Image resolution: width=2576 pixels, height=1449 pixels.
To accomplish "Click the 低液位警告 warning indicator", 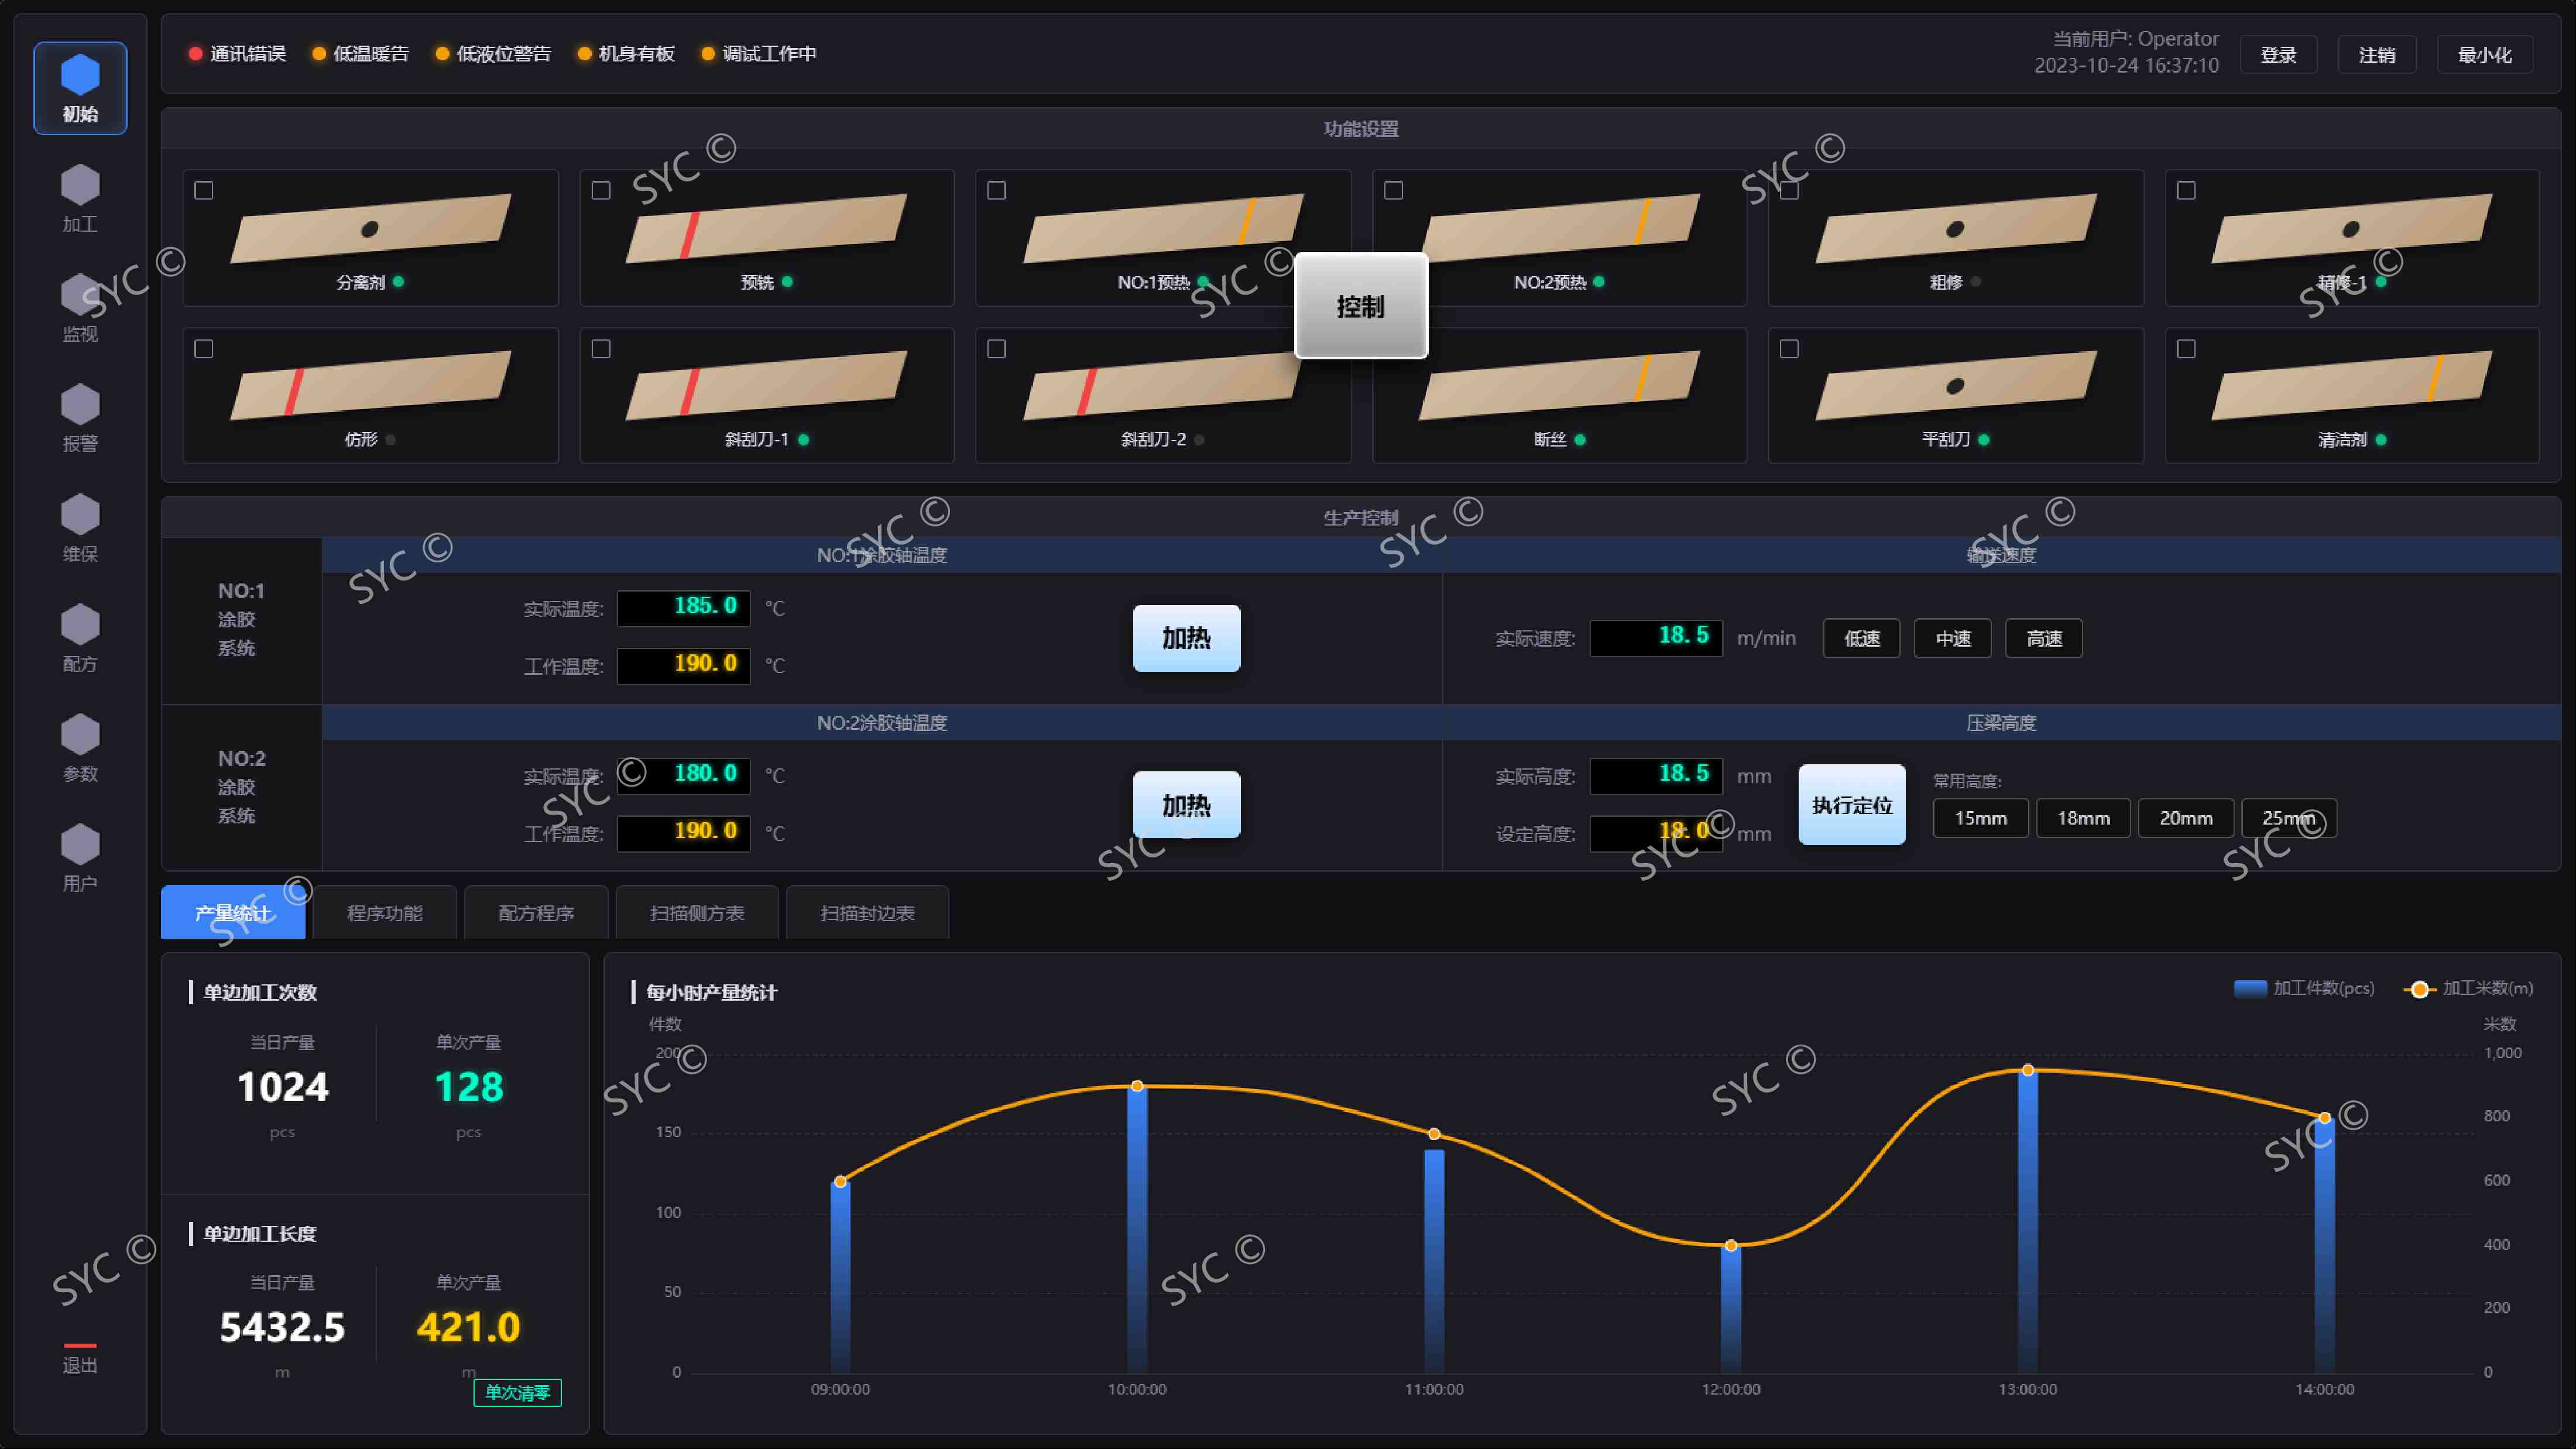I will (x=442, y=54).
